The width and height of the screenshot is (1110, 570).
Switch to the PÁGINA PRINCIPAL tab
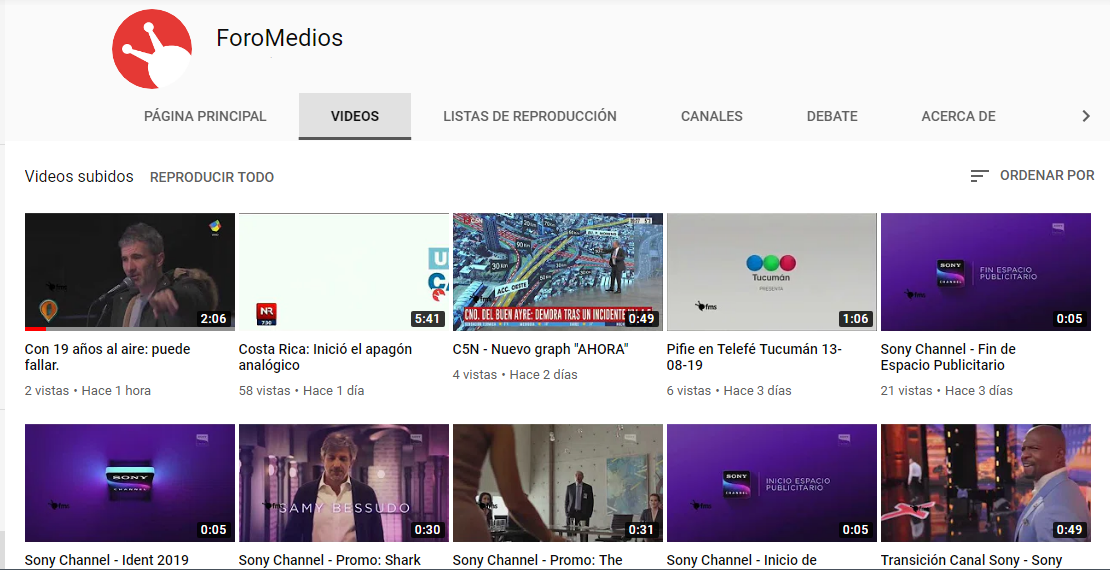205,116
